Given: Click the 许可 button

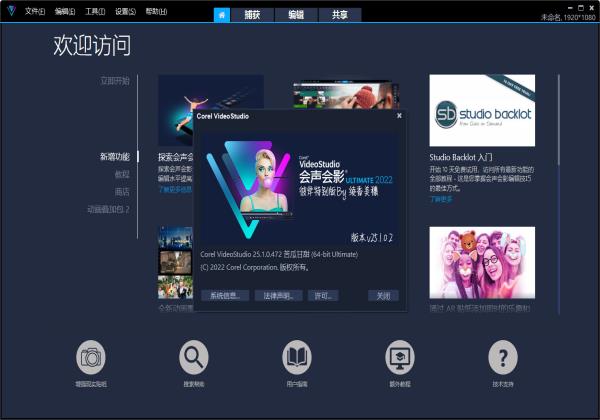Looking at the screenshot, I should tap(323, 295).
